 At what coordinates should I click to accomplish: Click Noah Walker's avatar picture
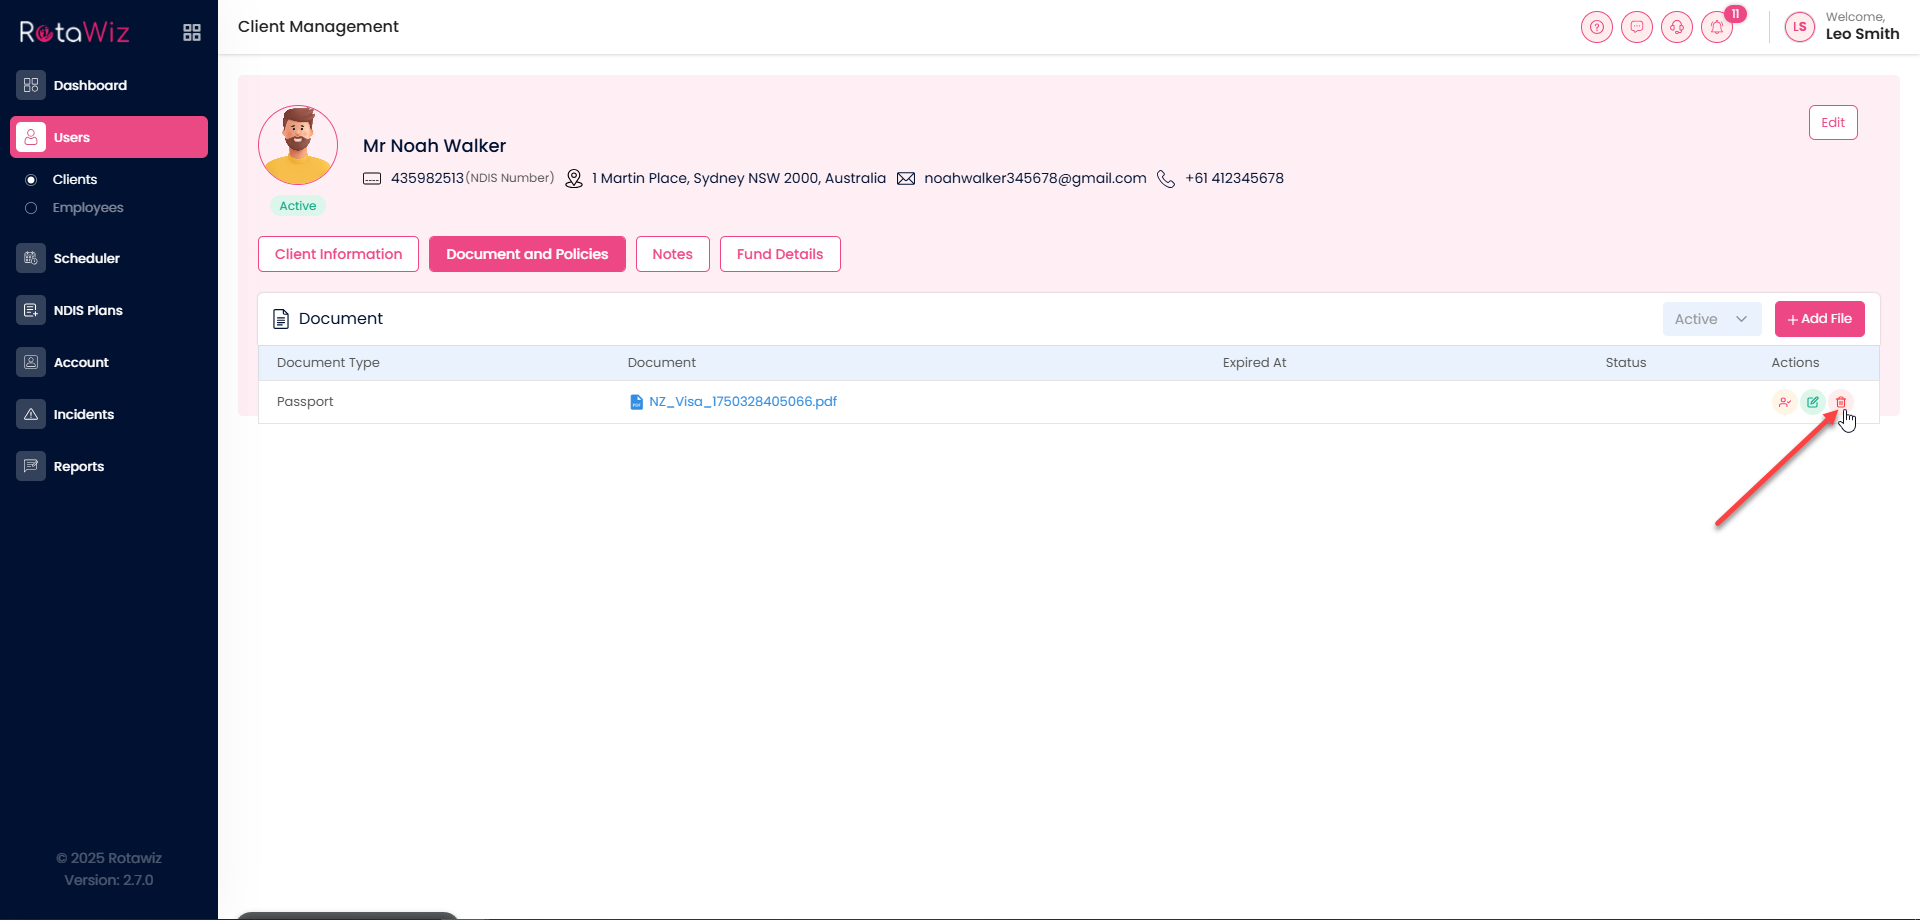tap(298, 146)
